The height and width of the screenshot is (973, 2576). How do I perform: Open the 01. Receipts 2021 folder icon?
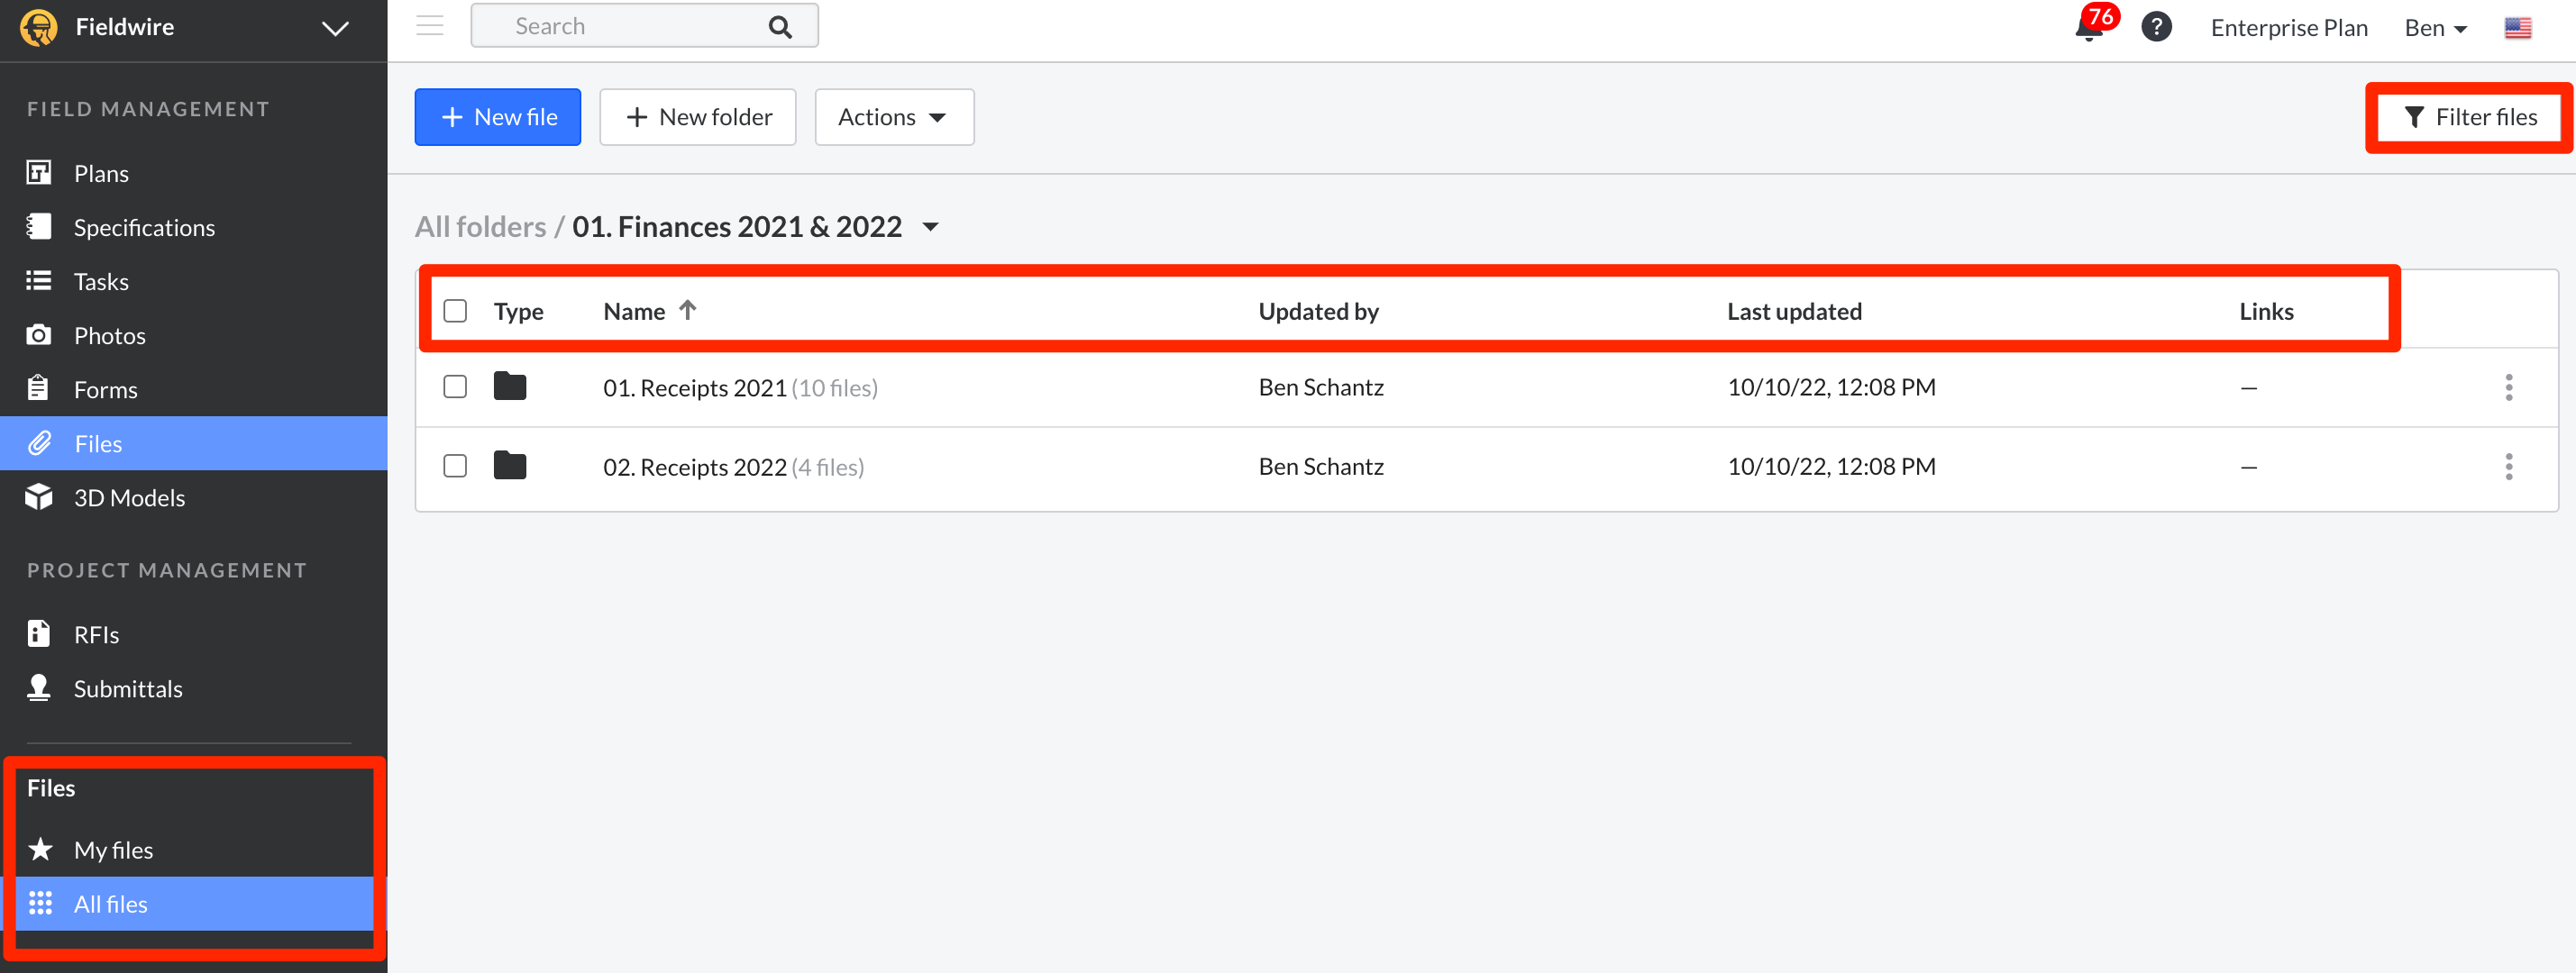point(510,387)
